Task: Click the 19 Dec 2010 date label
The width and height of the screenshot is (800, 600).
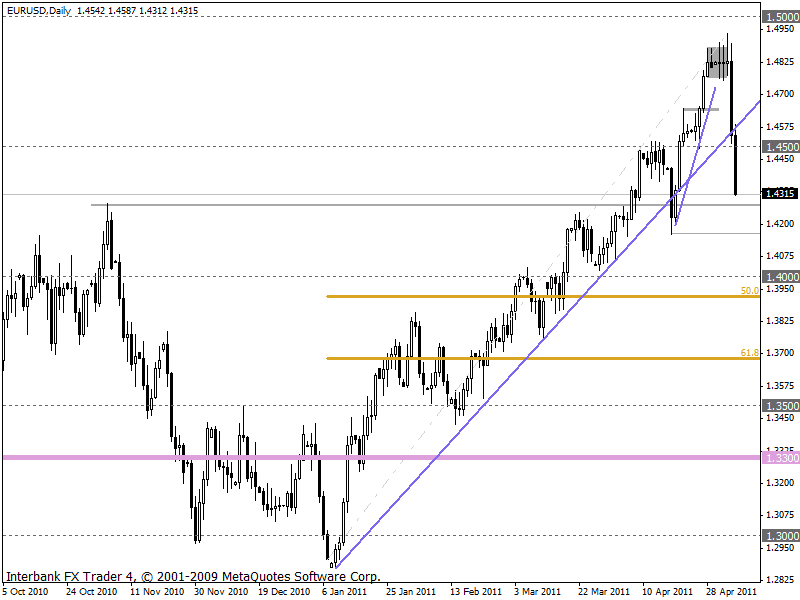Action: click(x=284, y=592)
